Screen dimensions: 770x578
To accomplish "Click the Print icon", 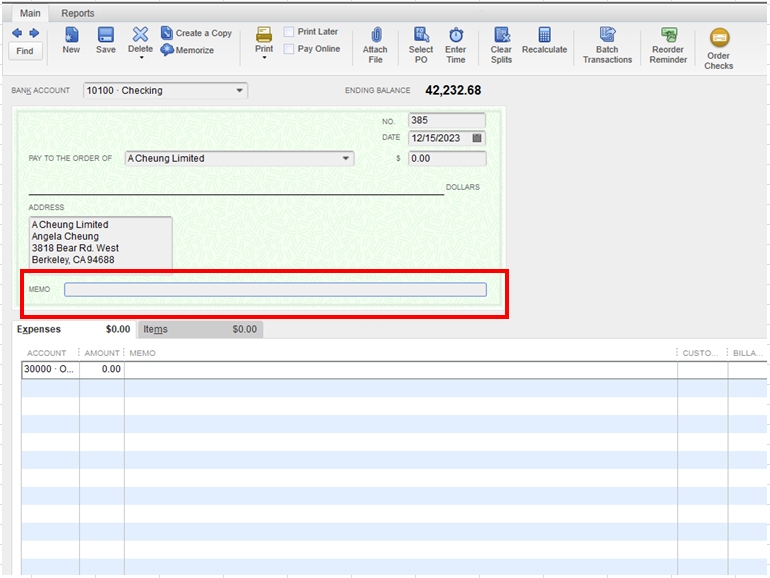I will pyautogui.click(x=264, y=35).
